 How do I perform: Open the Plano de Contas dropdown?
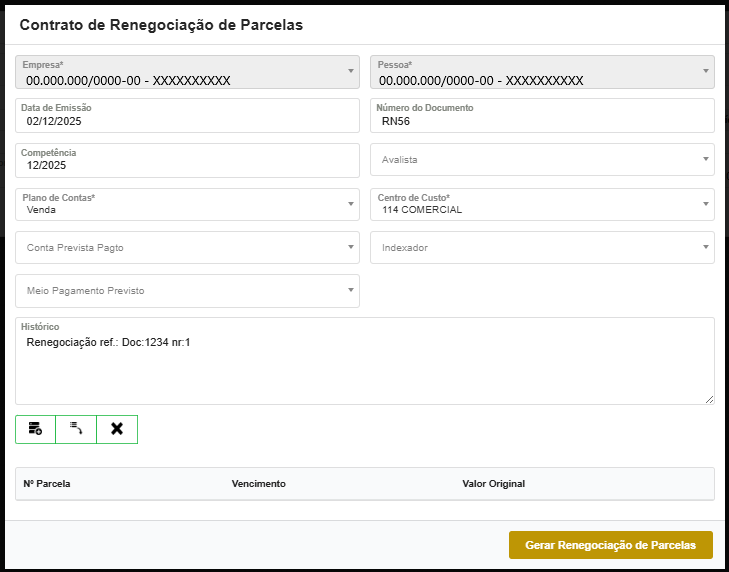pos(187,204)
